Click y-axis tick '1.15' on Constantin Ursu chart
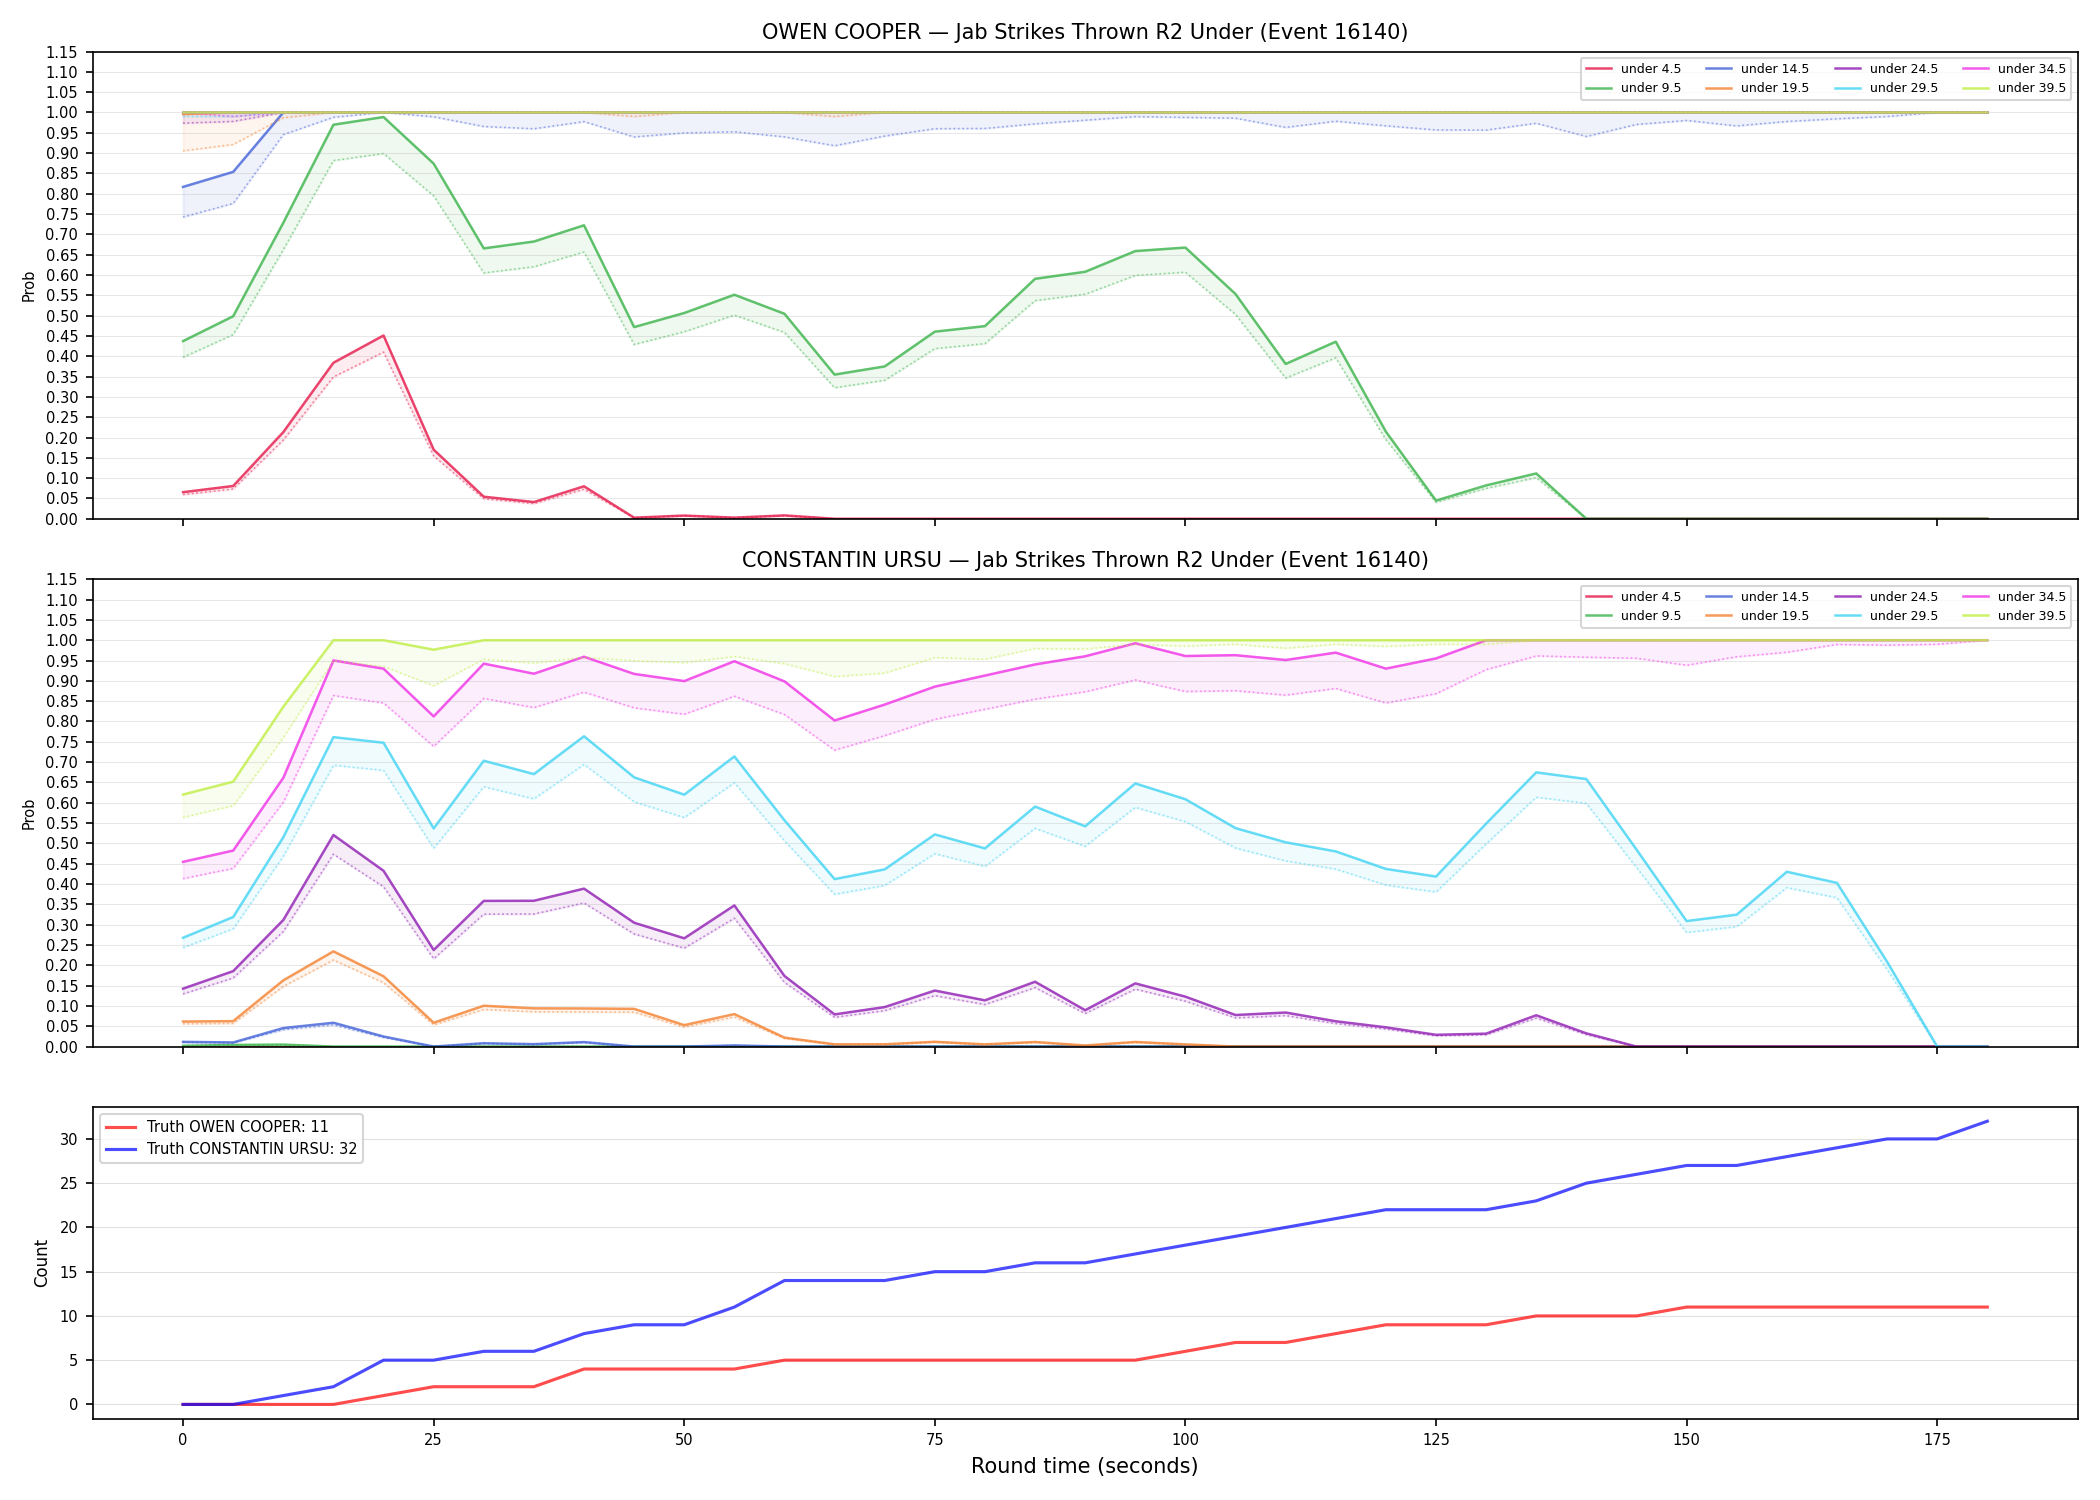 click(x=62, y=580)
